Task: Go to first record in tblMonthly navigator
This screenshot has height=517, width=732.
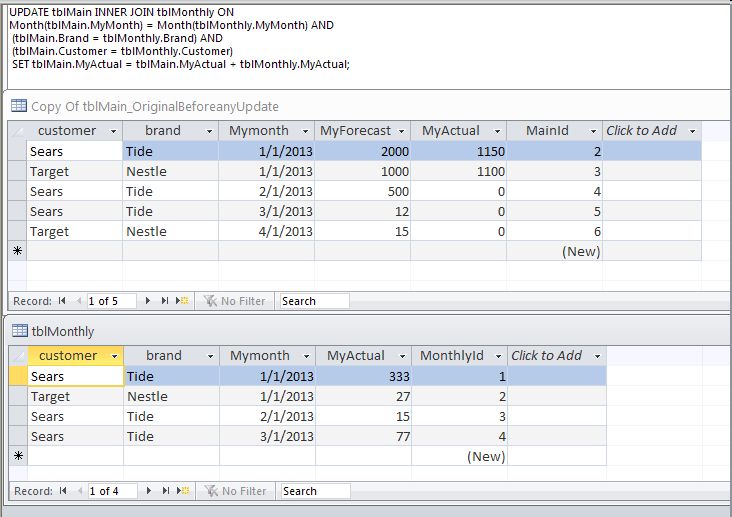Action: [x=63, y=491]
